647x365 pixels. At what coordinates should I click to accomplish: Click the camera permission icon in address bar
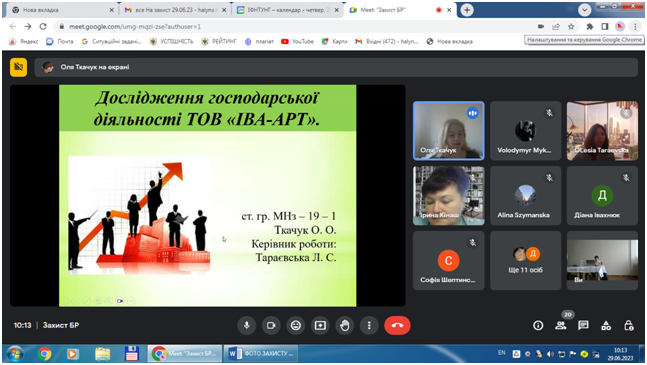(541, 26)
